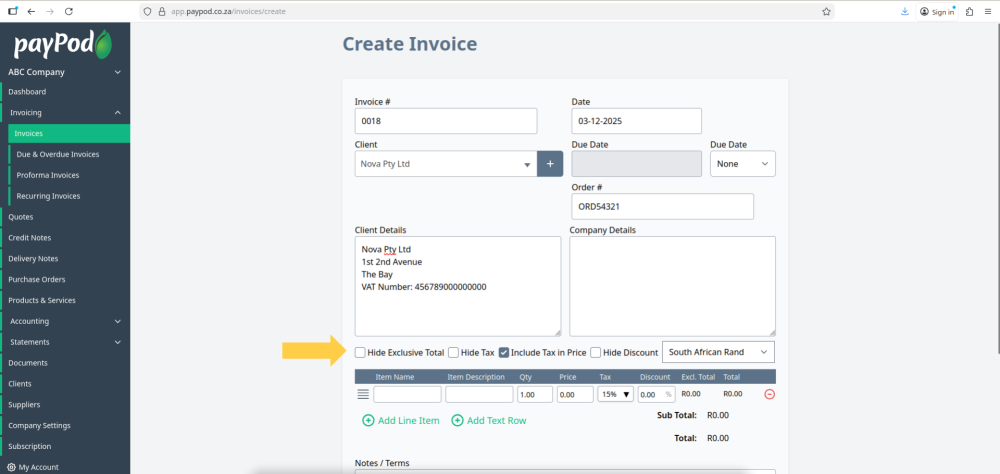Image resolution: width=1000 pixels, height=474 pixels.
Task: Click the Date field 03-12-2025
Action: click(x=636, y=121)
